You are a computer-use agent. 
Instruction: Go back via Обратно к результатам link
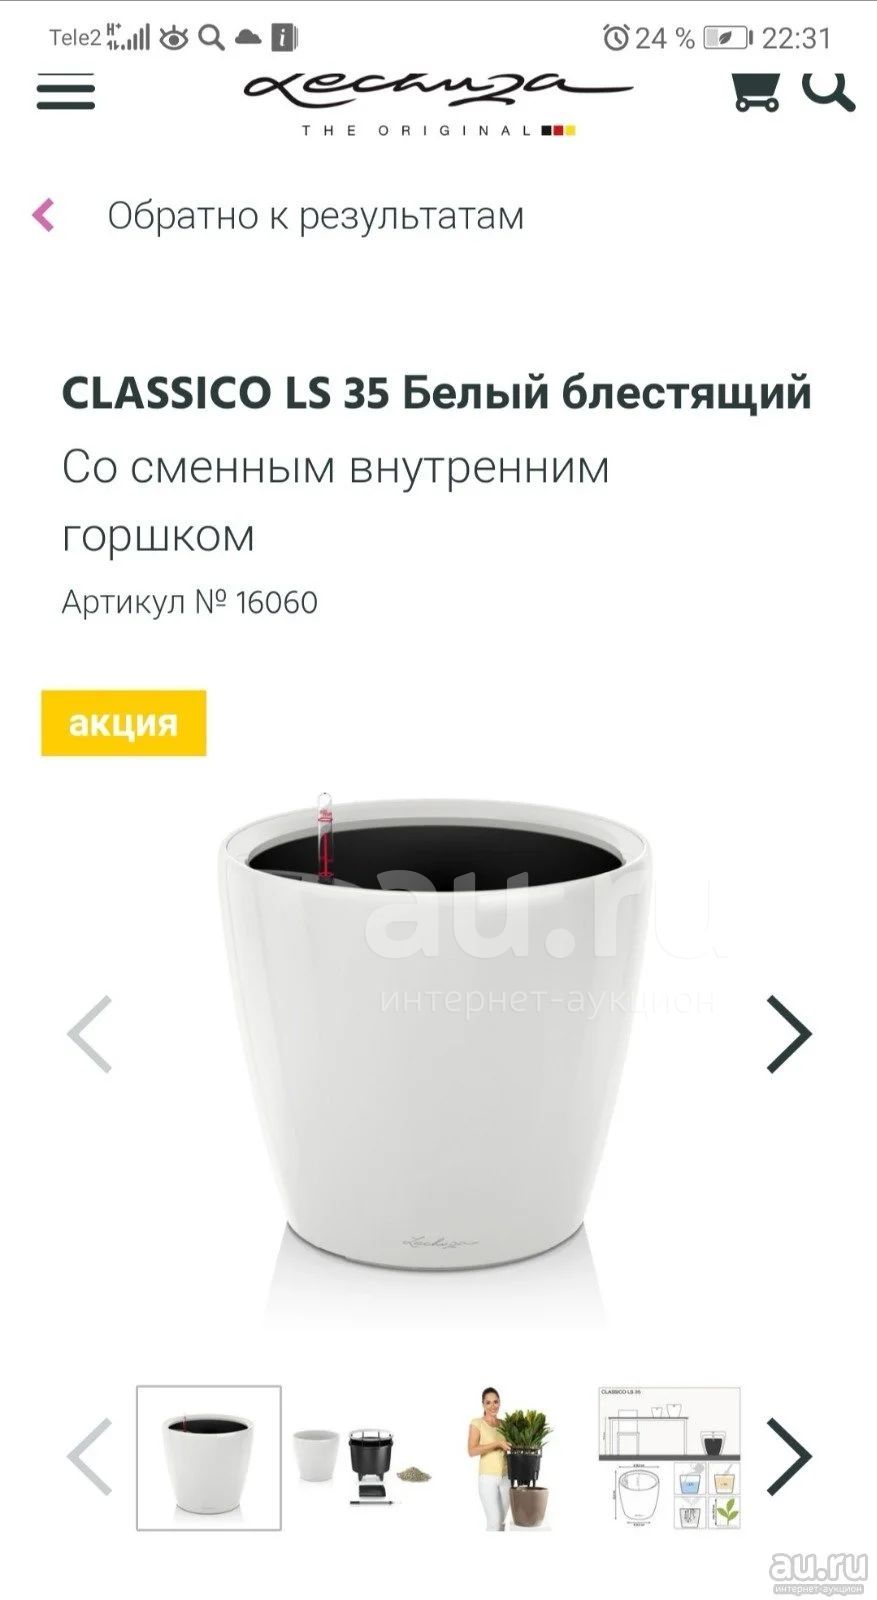tap(315, 215)
